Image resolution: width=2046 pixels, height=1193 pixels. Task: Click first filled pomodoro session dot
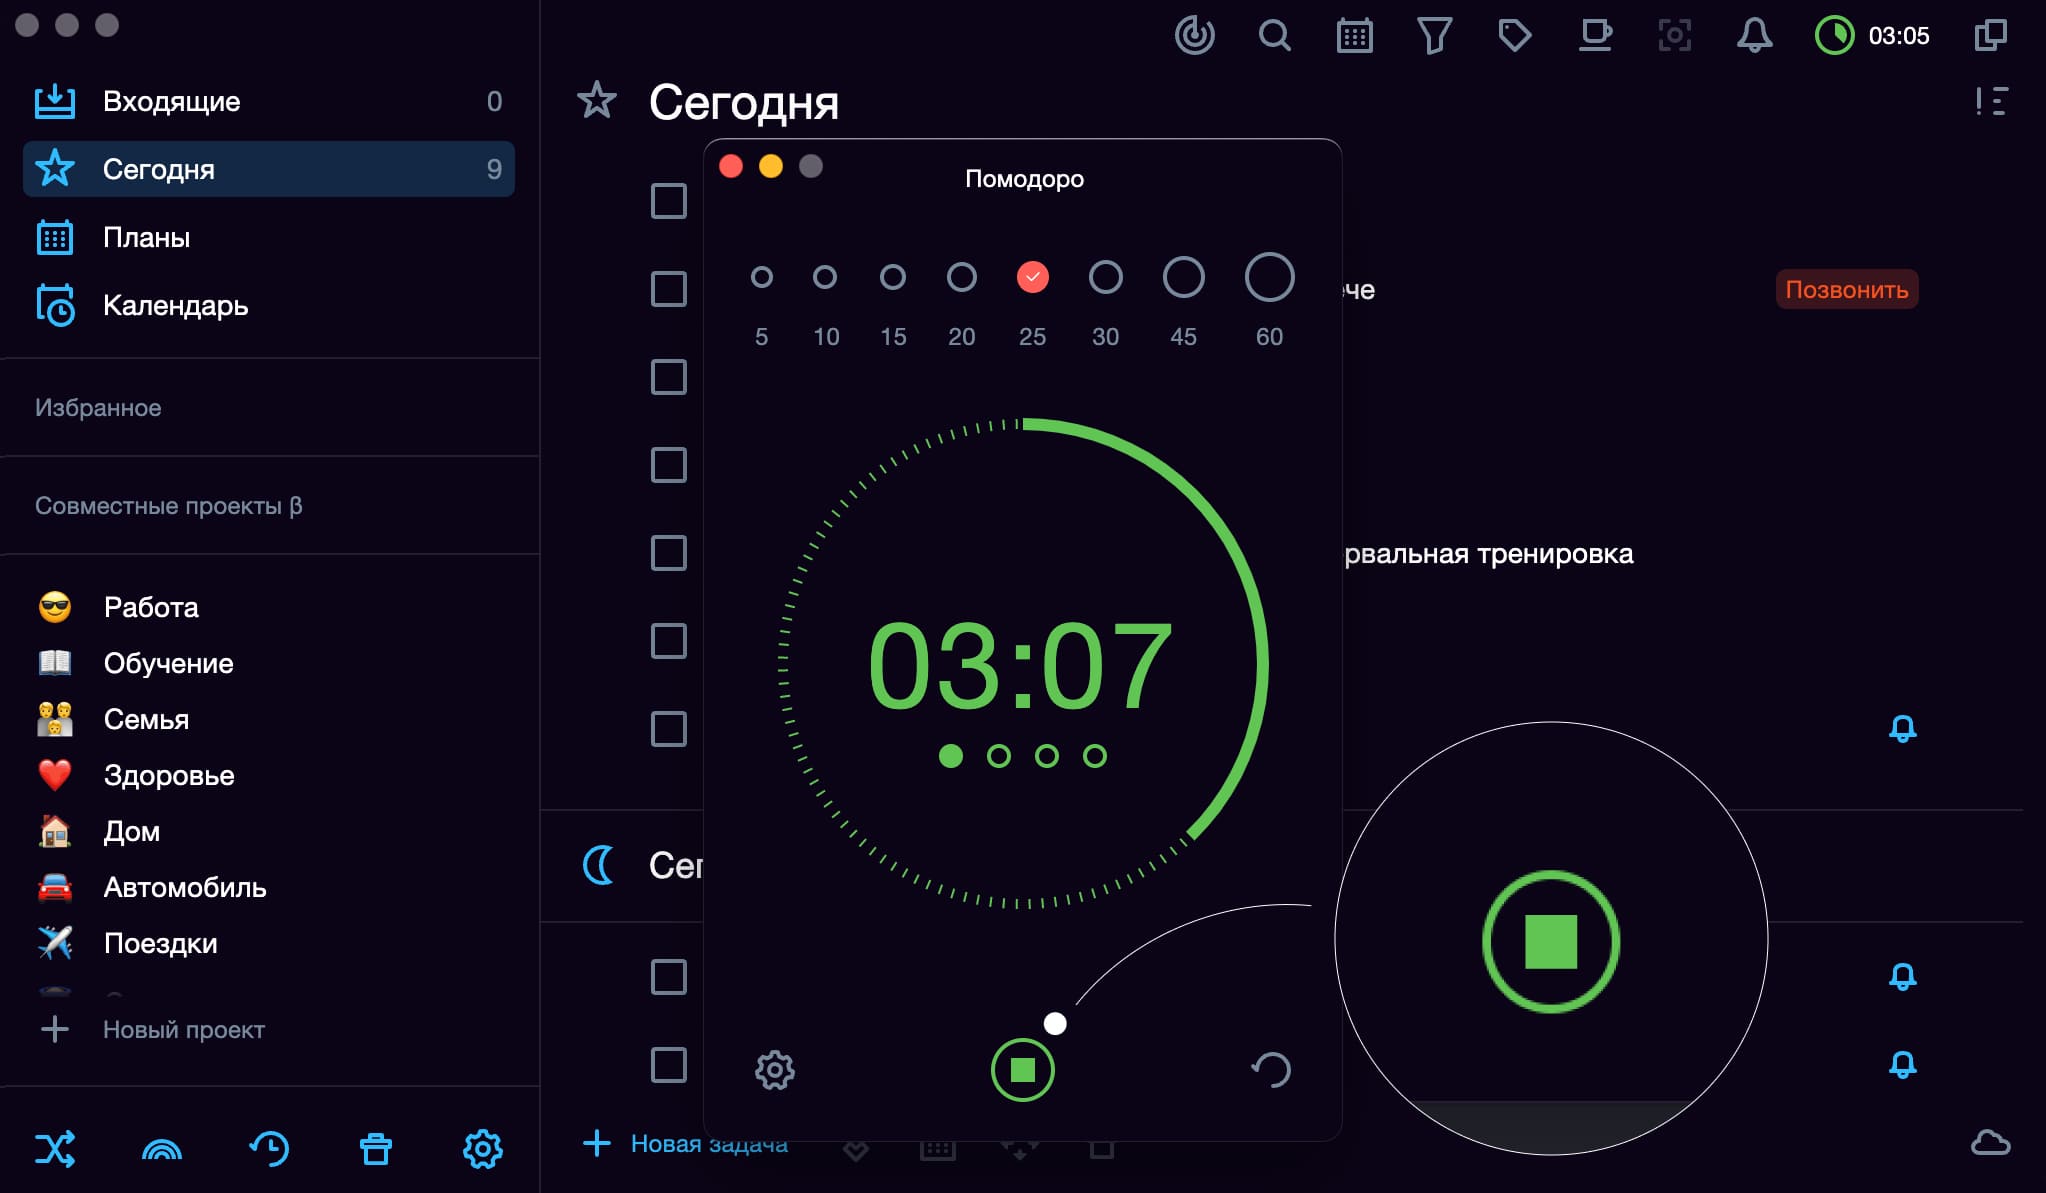pos(951,756)
